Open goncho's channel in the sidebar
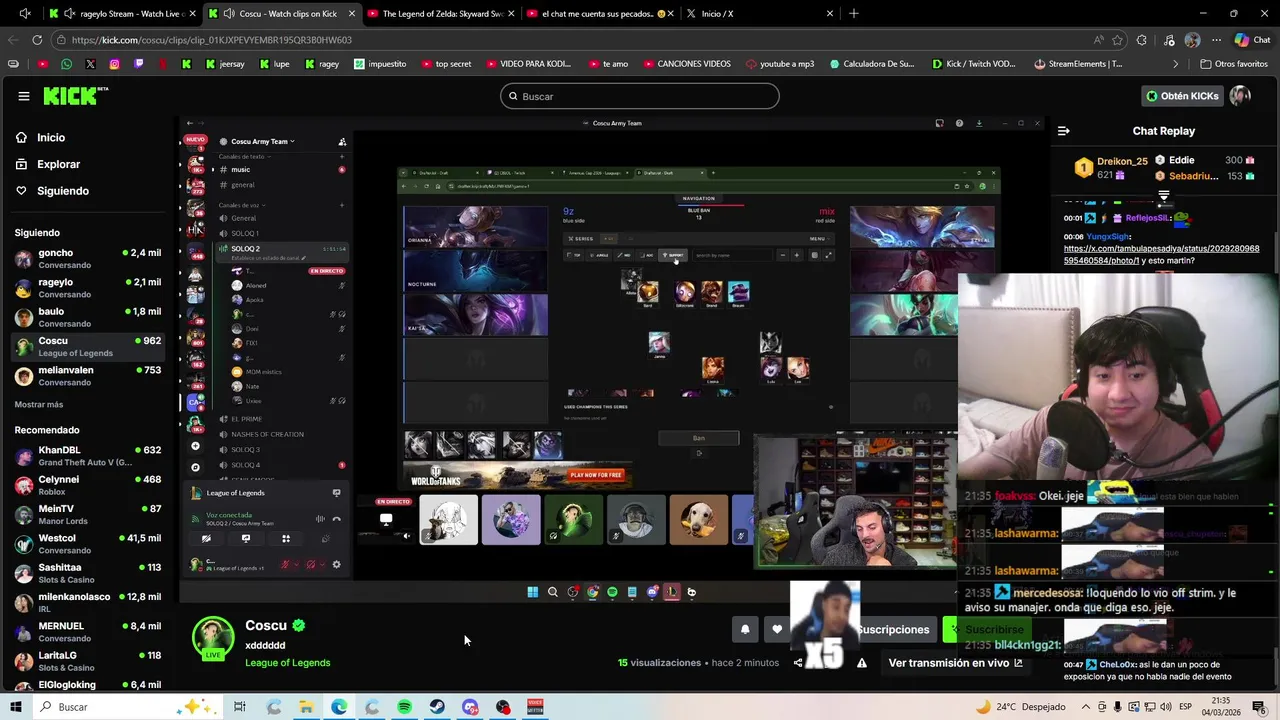 click(87, 258)
